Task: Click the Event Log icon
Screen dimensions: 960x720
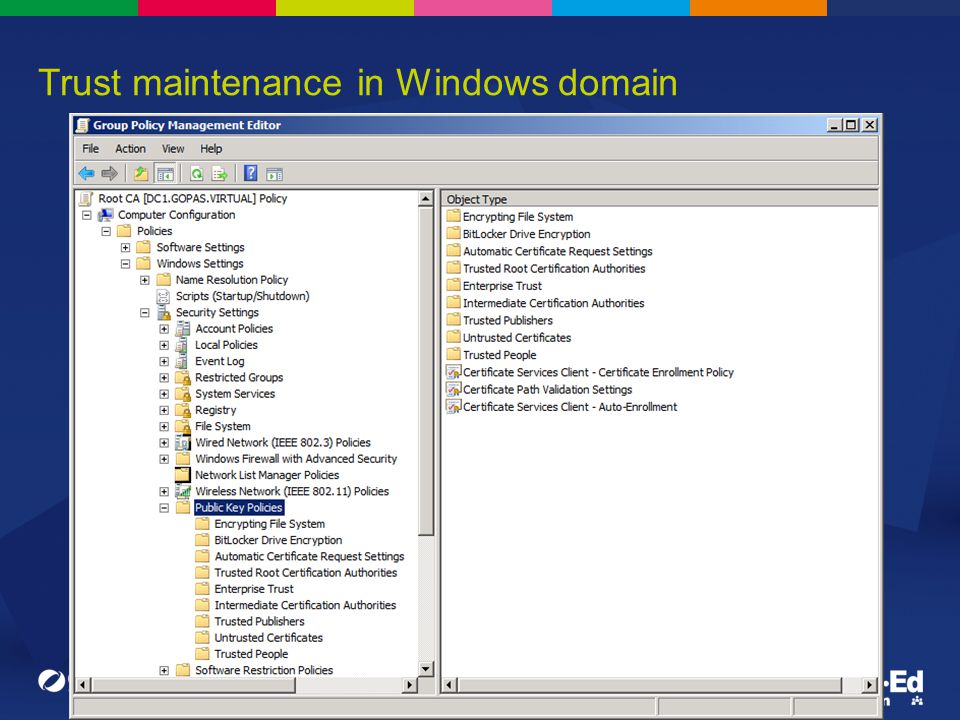Action: 182,362
